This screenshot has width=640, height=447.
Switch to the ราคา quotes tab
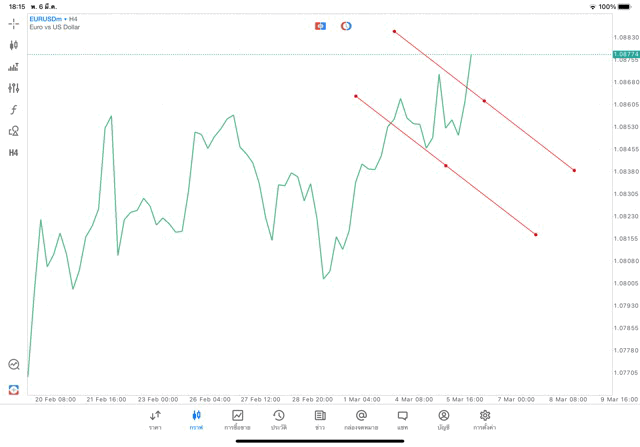[155, 420]
